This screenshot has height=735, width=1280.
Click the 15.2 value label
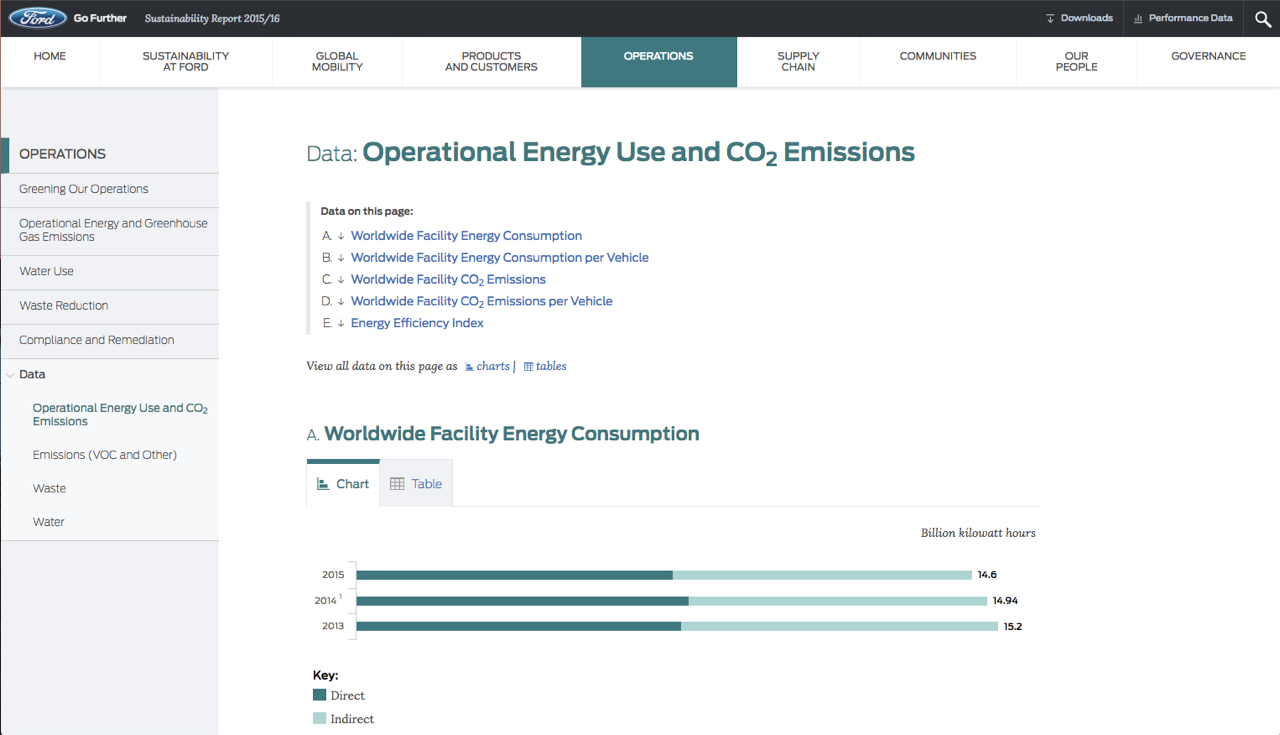coord(1013,627)
